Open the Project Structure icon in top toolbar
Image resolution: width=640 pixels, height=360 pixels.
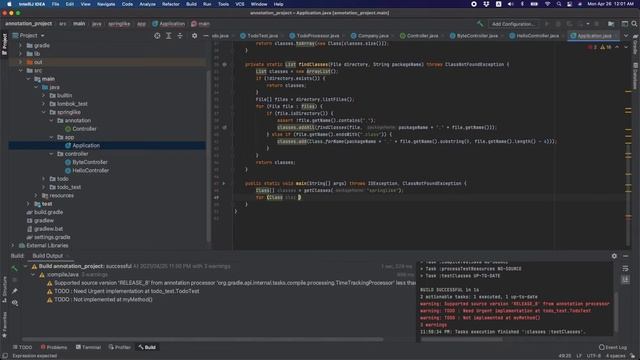[x=611, y=24]
